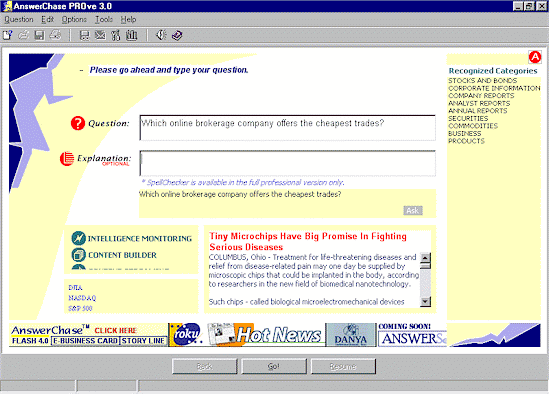Screen dimensions: 550x394
Task: Click the Hot News banner
Action: 266,335
